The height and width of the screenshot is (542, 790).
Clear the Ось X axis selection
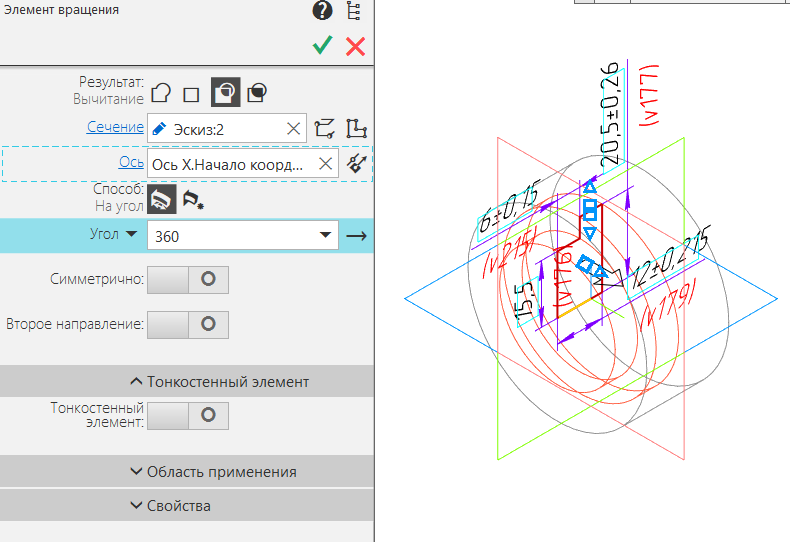tap(325, 164)
